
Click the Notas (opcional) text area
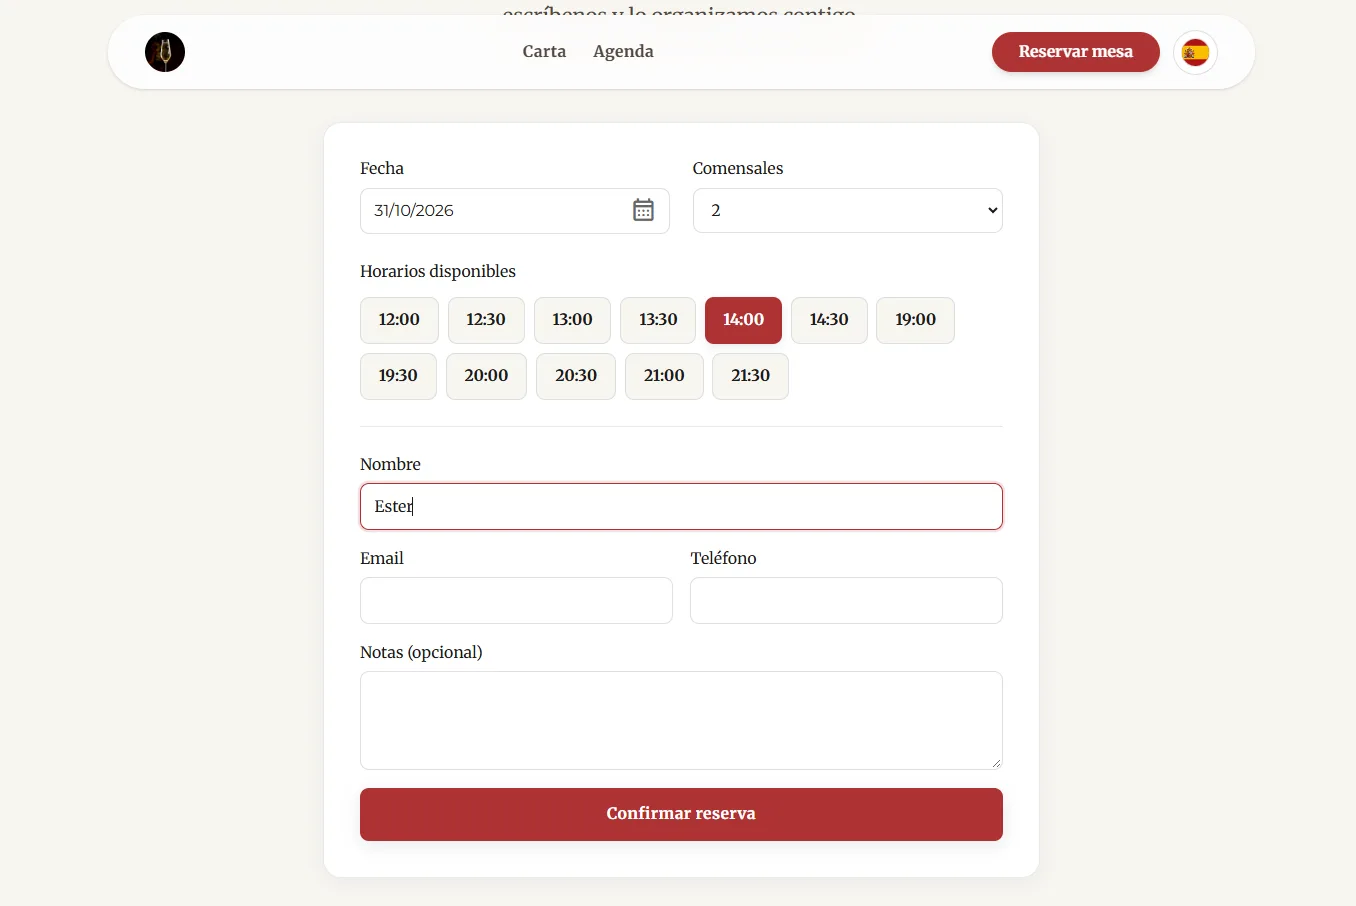point(681,720)
